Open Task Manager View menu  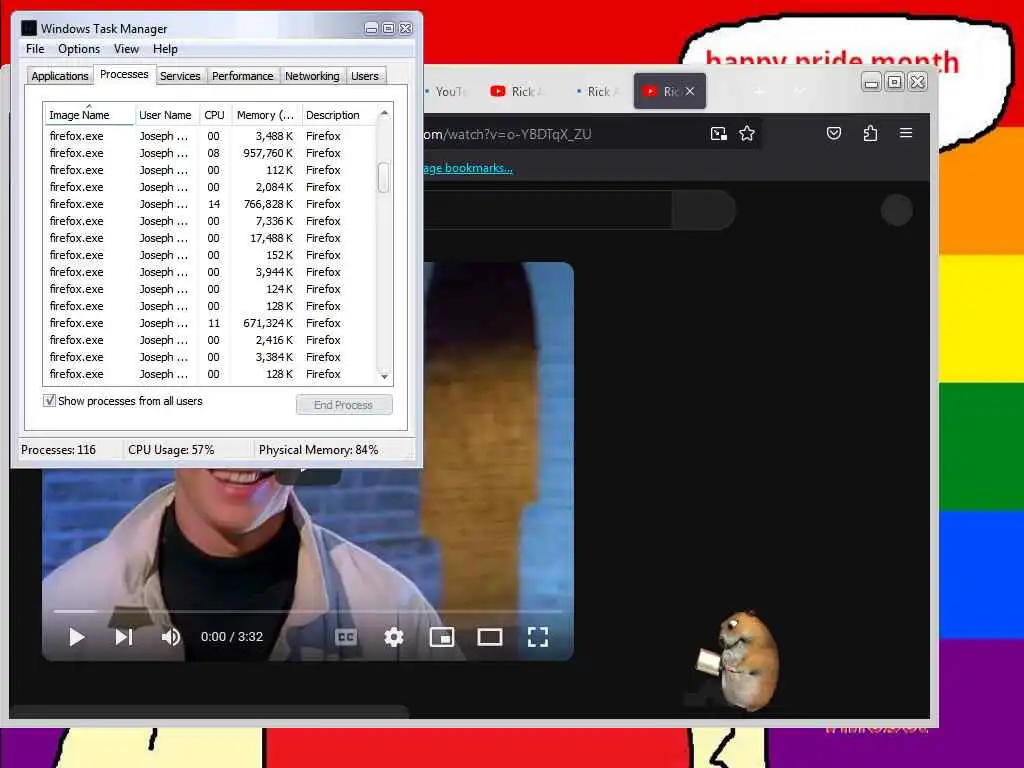point(126,49)
